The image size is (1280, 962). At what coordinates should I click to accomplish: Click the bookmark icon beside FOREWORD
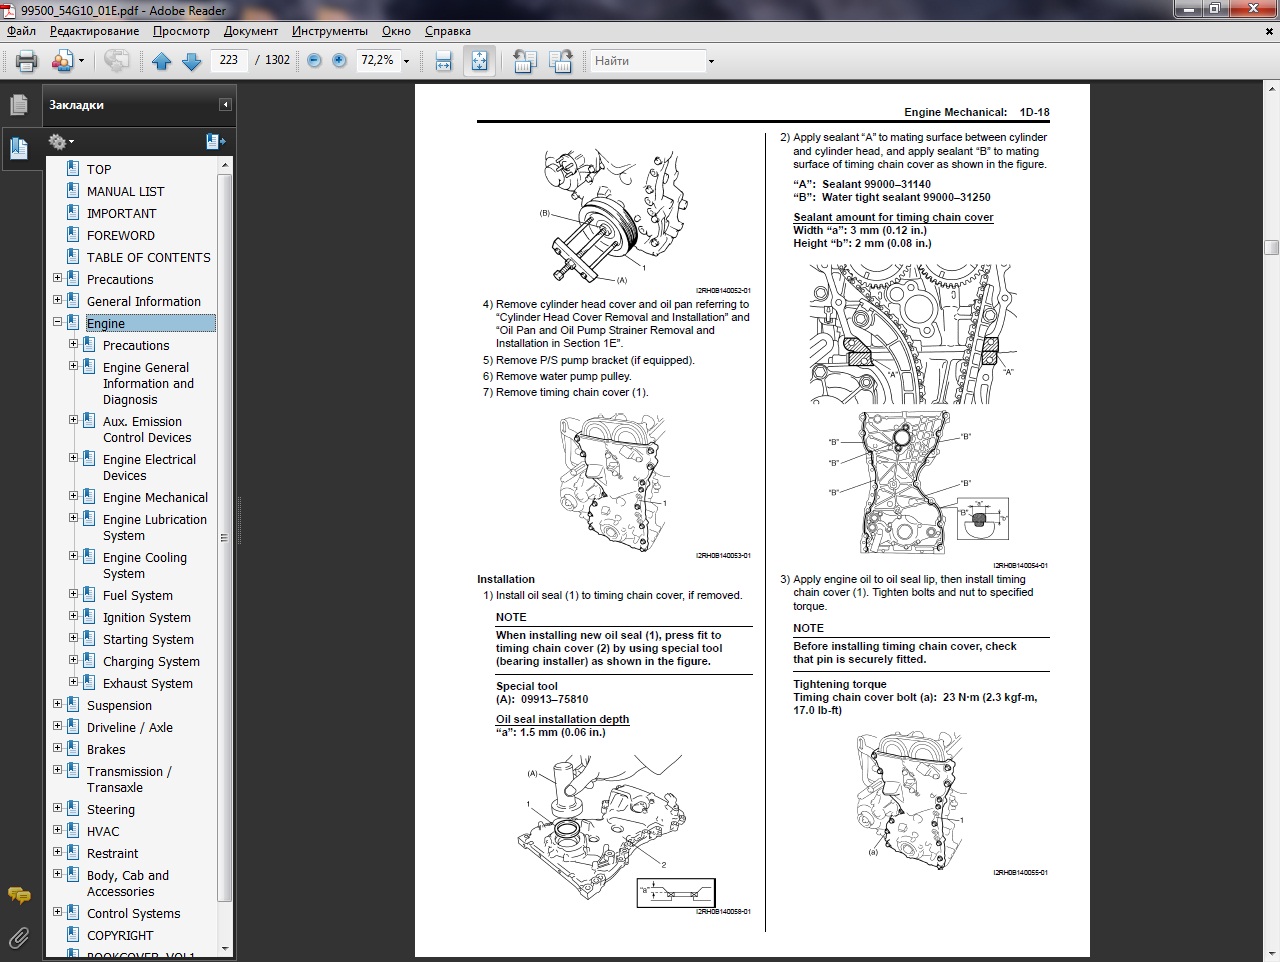click(x=73, y=234)
